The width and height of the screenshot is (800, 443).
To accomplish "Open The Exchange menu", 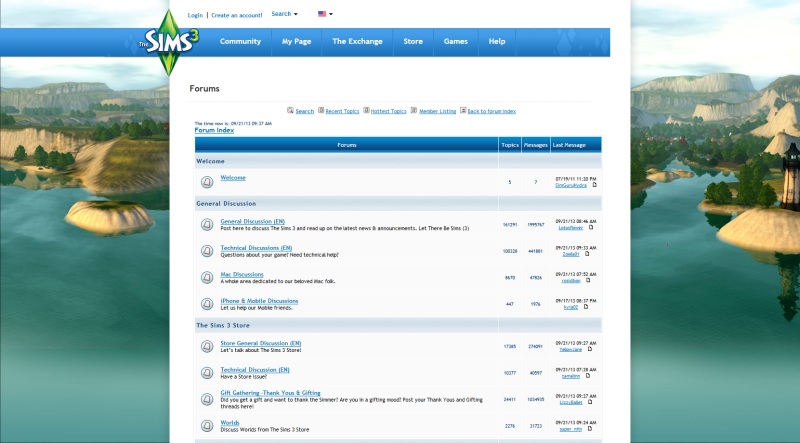I will pos(357,41).
